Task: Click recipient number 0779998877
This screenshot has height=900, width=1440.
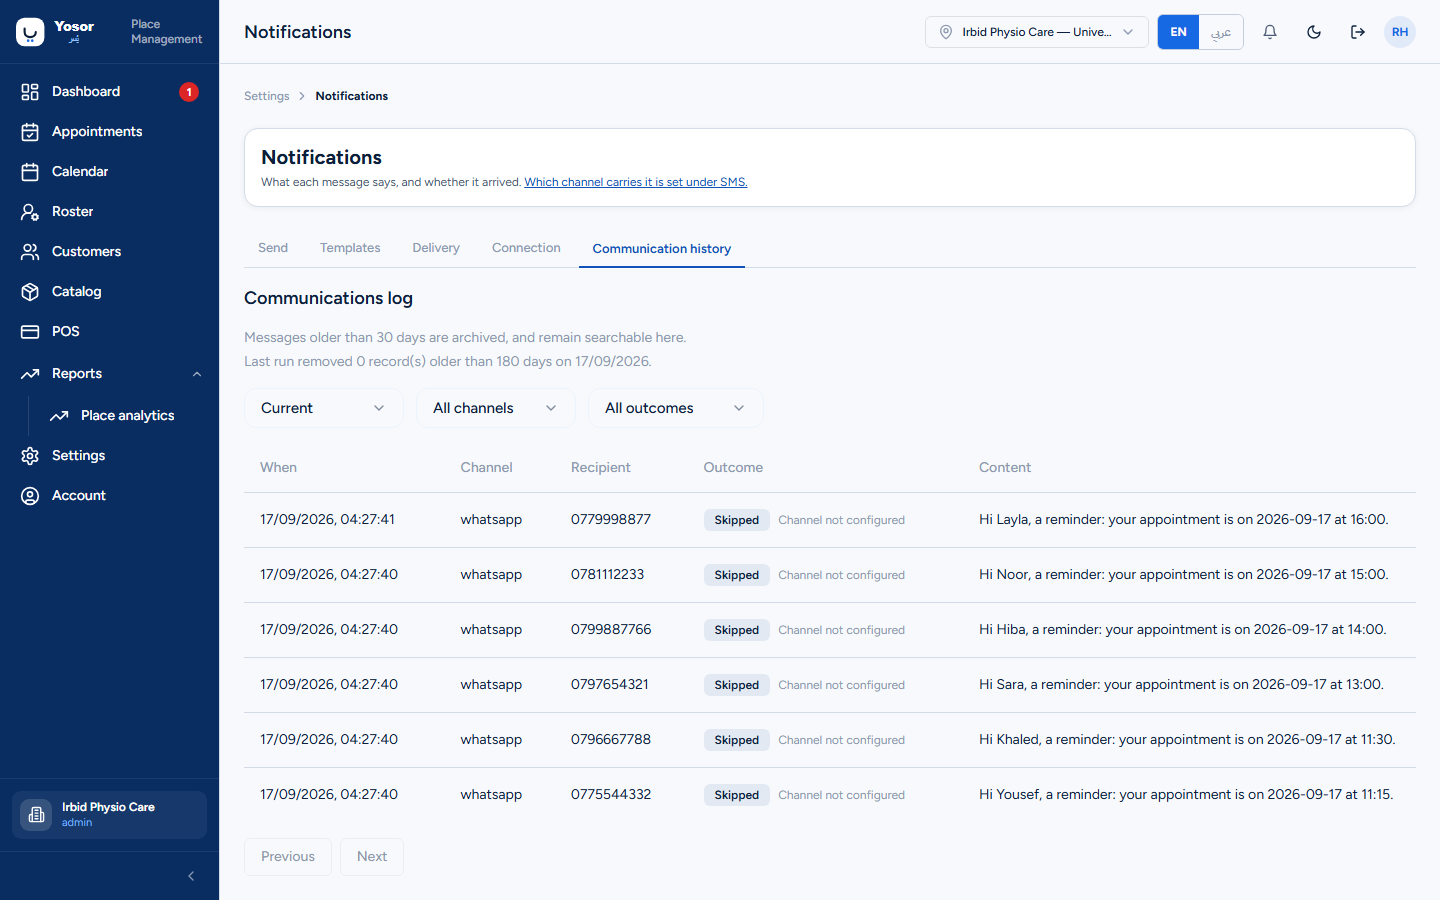Action: pyautogui.click(x=611, y=520)
